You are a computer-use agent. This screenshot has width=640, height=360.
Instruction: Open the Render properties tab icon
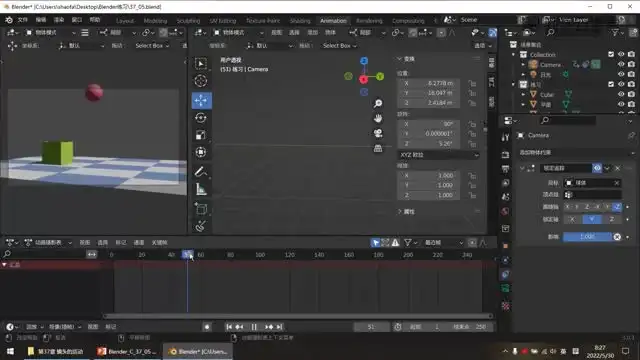pos(505,155)
